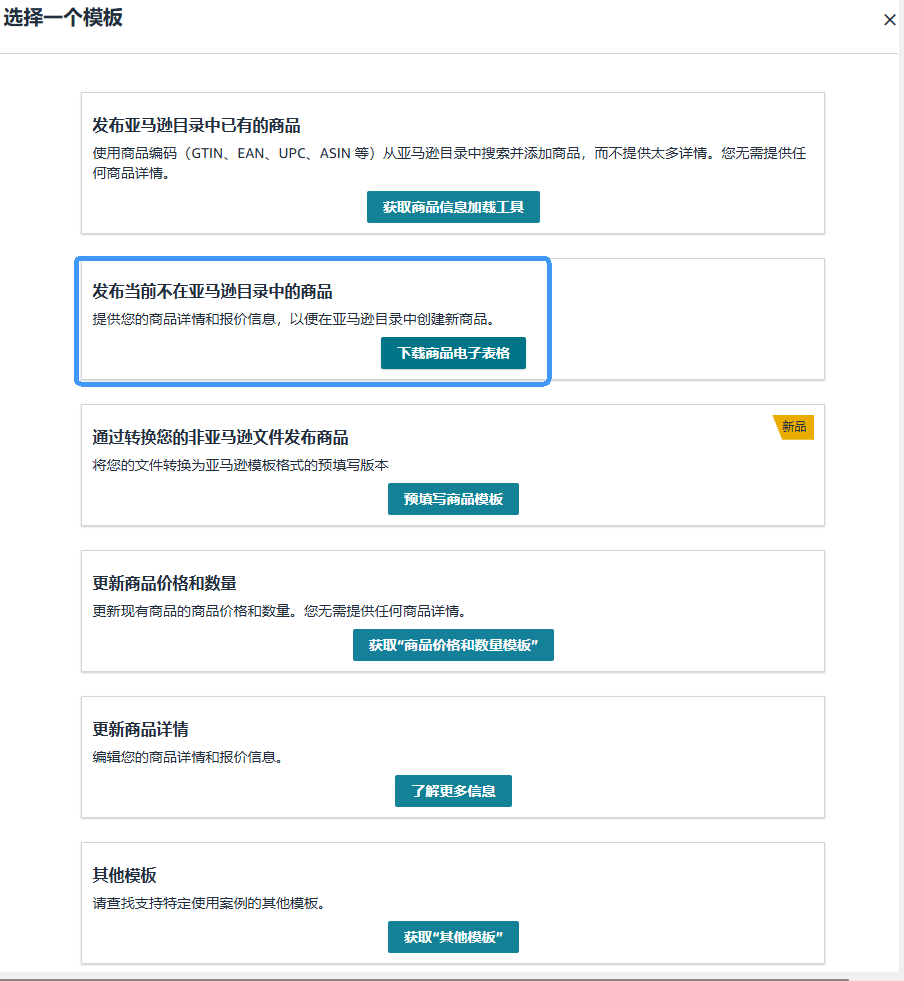Click the 了解更多信息 button

pos(453,791)
